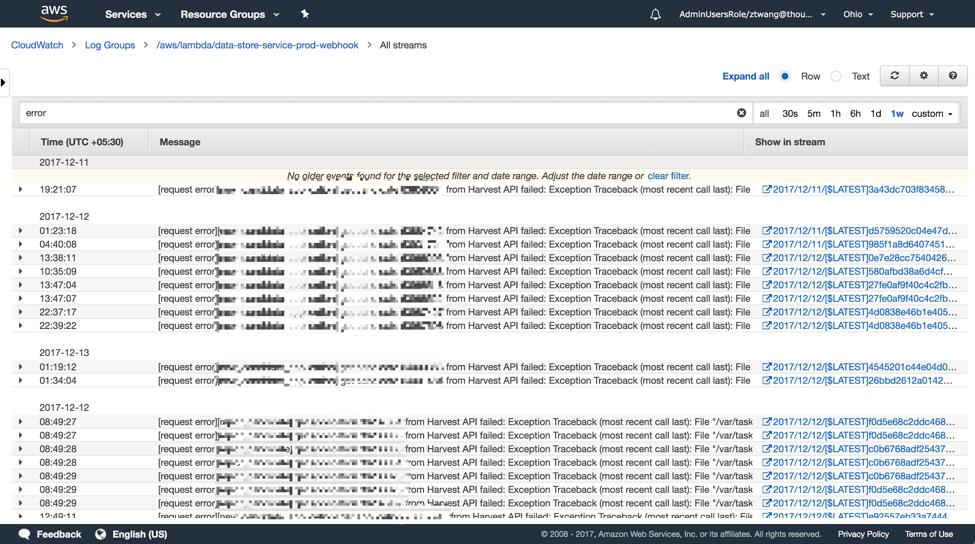Image resolution: width=975 pixels, height=544 pixels.
Task: Click the AWS logo home icon
Action: (54, 14)
